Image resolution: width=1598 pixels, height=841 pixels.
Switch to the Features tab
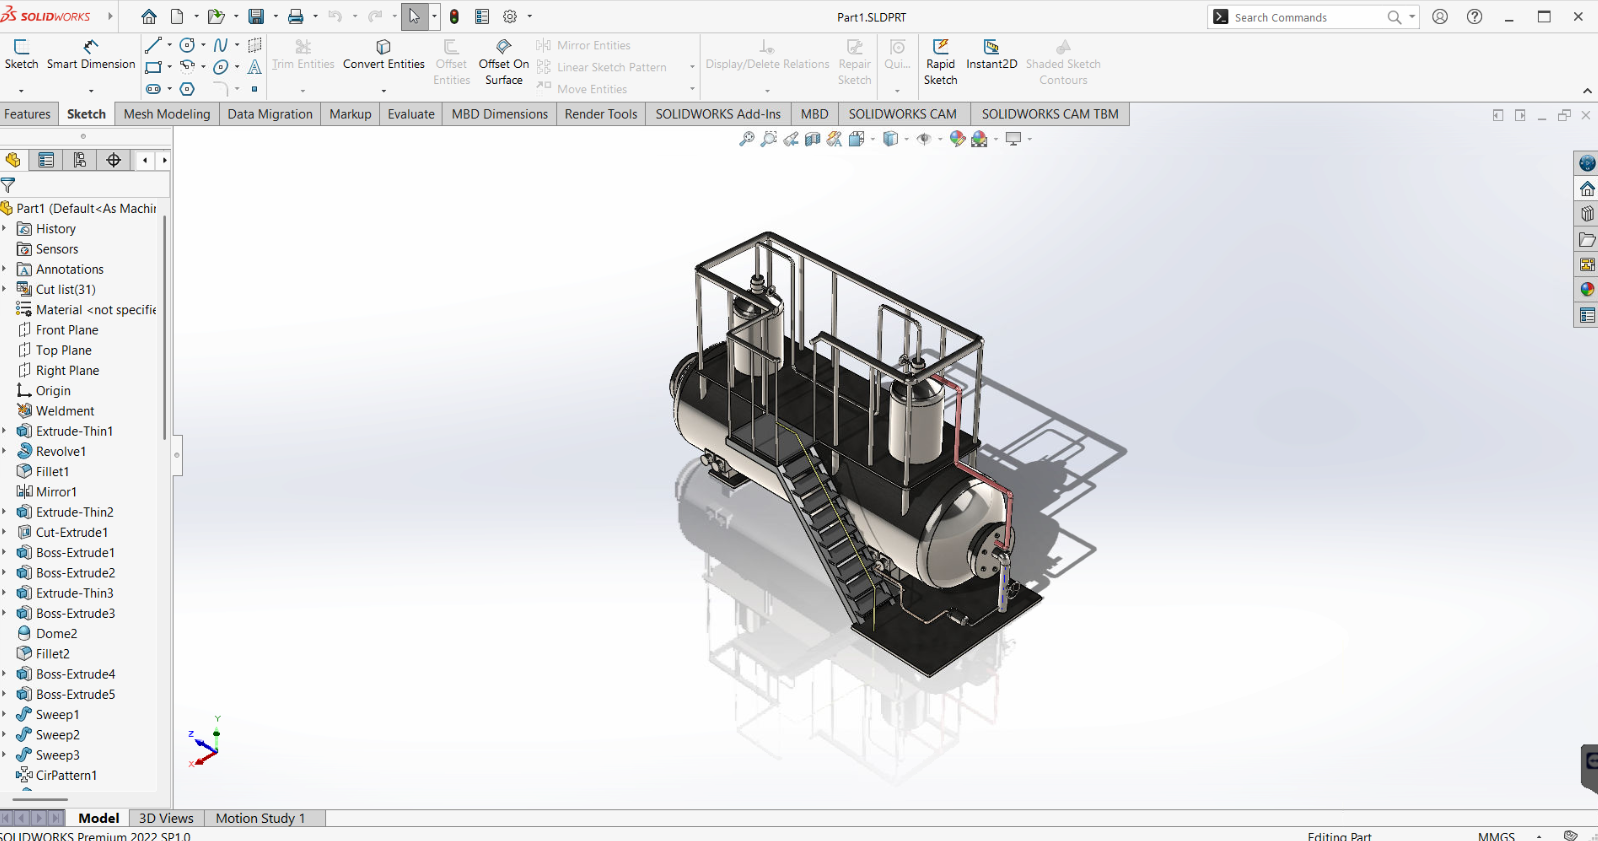27,114
